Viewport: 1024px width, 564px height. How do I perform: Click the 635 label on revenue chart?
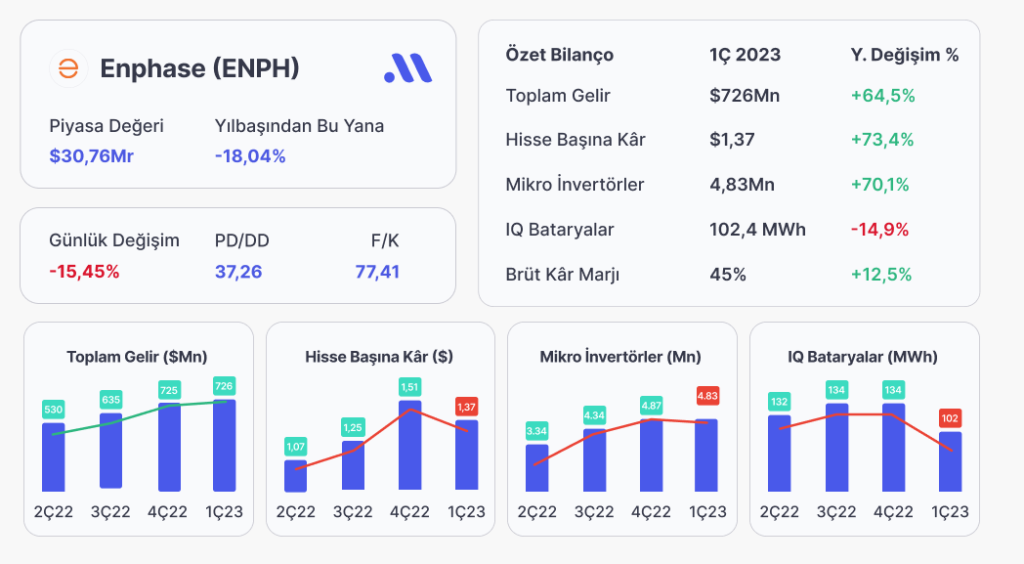[110, 400]
